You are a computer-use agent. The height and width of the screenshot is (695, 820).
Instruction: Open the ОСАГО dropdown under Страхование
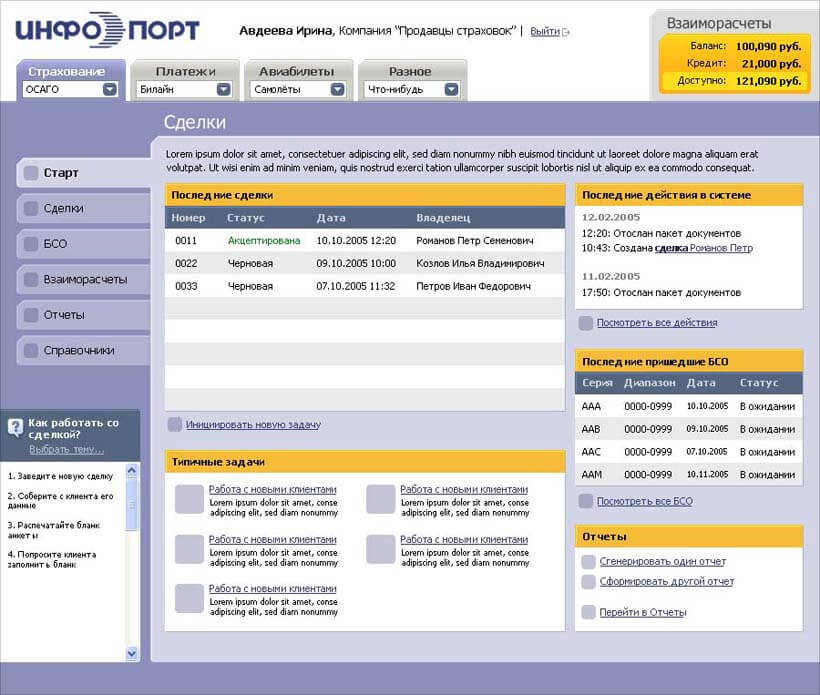point(110,89)
